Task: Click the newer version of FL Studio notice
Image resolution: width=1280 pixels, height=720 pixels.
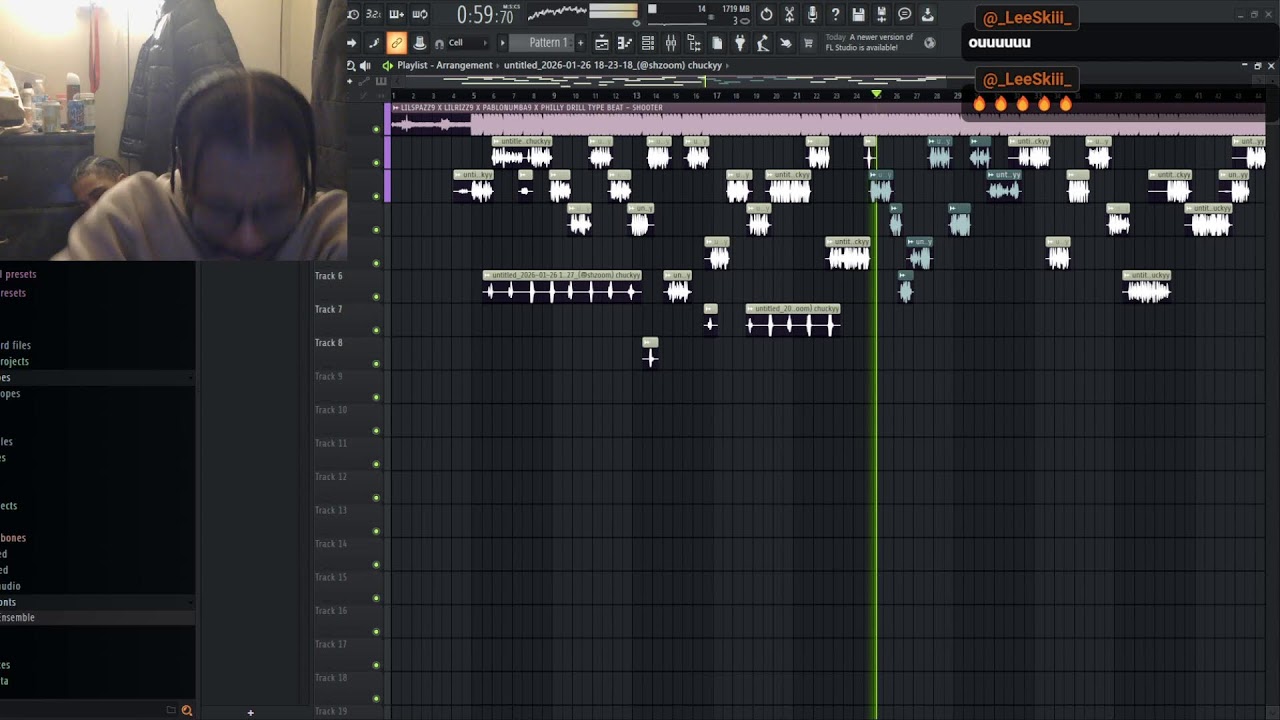Action: click(x=869, y=43)
